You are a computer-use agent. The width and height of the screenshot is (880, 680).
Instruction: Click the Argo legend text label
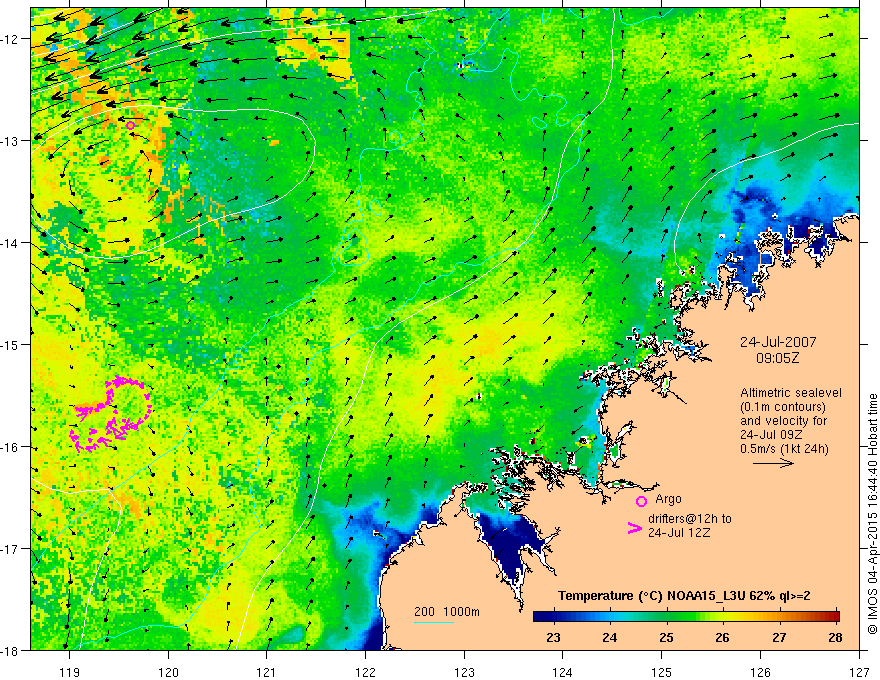point(668,499)
